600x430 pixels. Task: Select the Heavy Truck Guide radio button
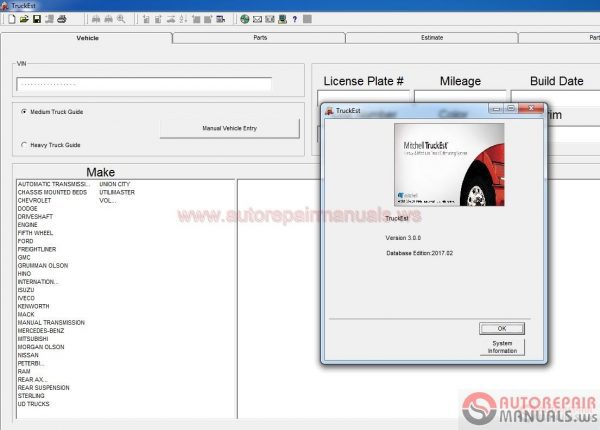click(24, 145)
